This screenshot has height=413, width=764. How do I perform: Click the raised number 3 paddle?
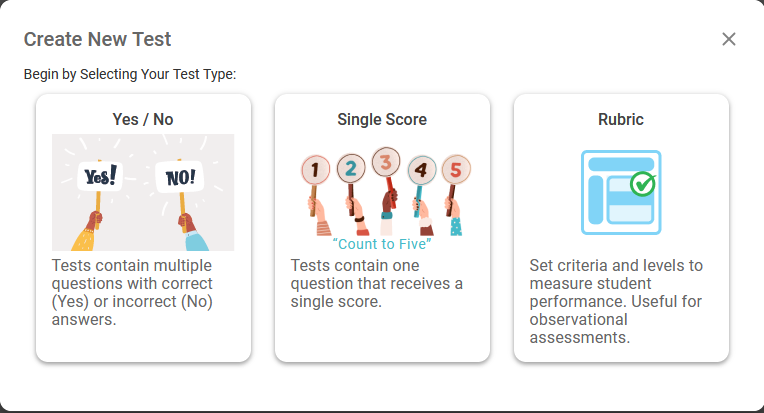click(386, 162)
